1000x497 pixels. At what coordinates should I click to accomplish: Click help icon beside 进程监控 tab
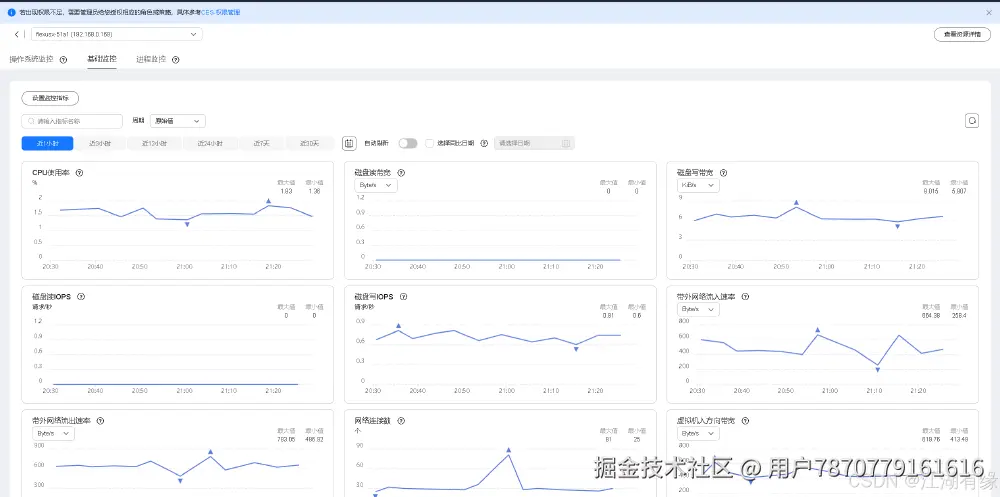175,59
